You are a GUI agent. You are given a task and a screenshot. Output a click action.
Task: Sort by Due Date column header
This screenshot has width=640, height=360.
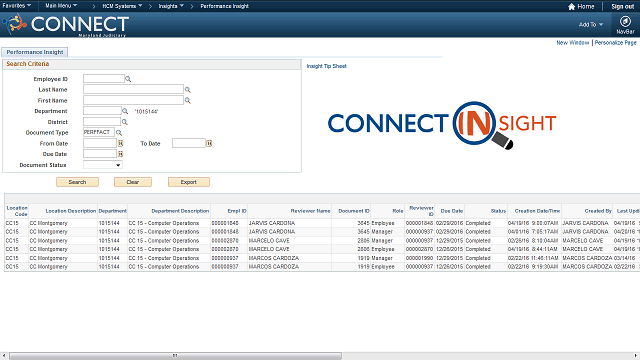(452, 211)
